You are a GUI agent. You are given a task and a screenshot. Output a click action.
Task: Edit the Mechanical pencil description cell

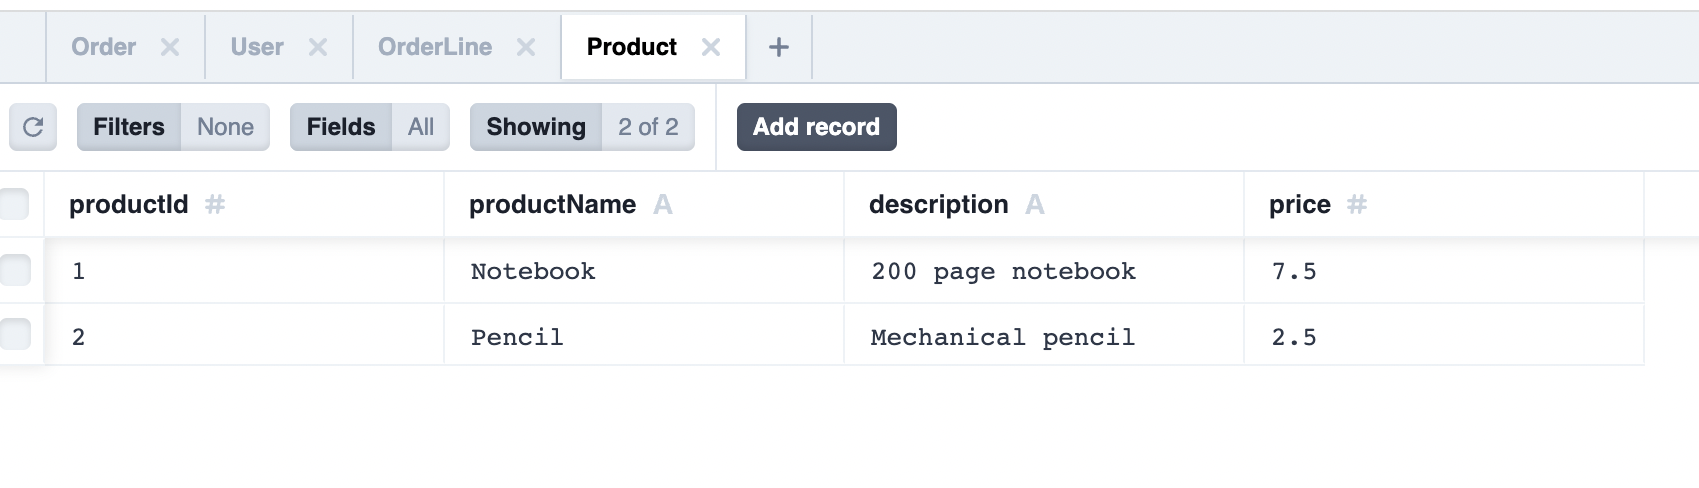[x=1003, y=337]
